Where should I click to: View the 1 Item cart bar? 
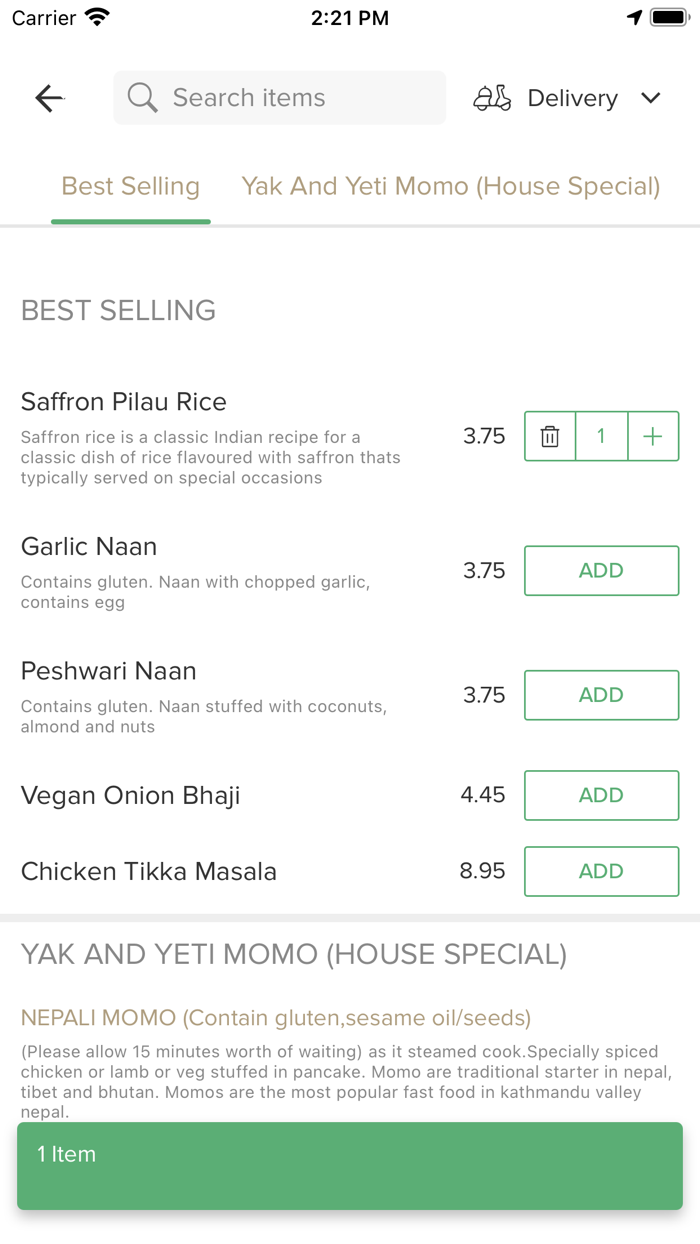(350, 1166)
